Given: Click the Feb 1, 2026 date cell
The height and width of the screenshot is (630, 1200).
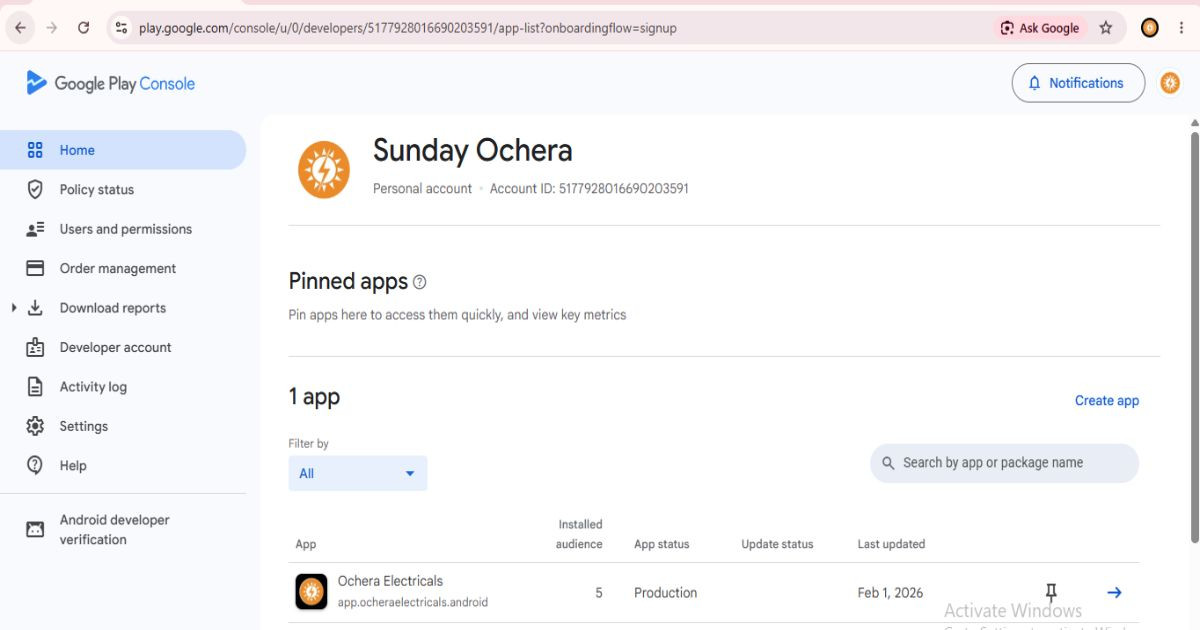Looking at the screenshot, I should (x=890, y=592).
